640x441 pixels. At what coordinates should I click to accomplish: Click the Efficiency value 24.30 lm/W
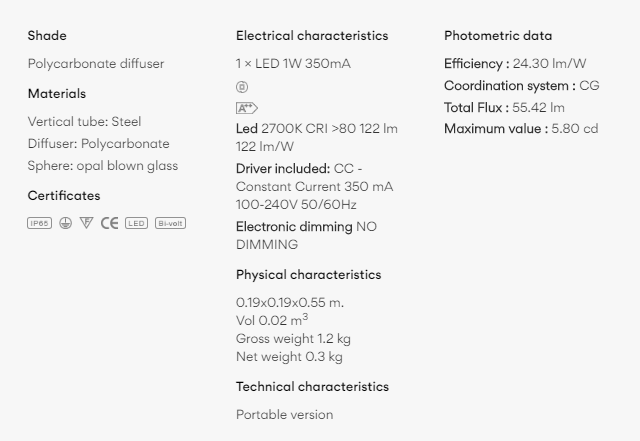[549, 64]
